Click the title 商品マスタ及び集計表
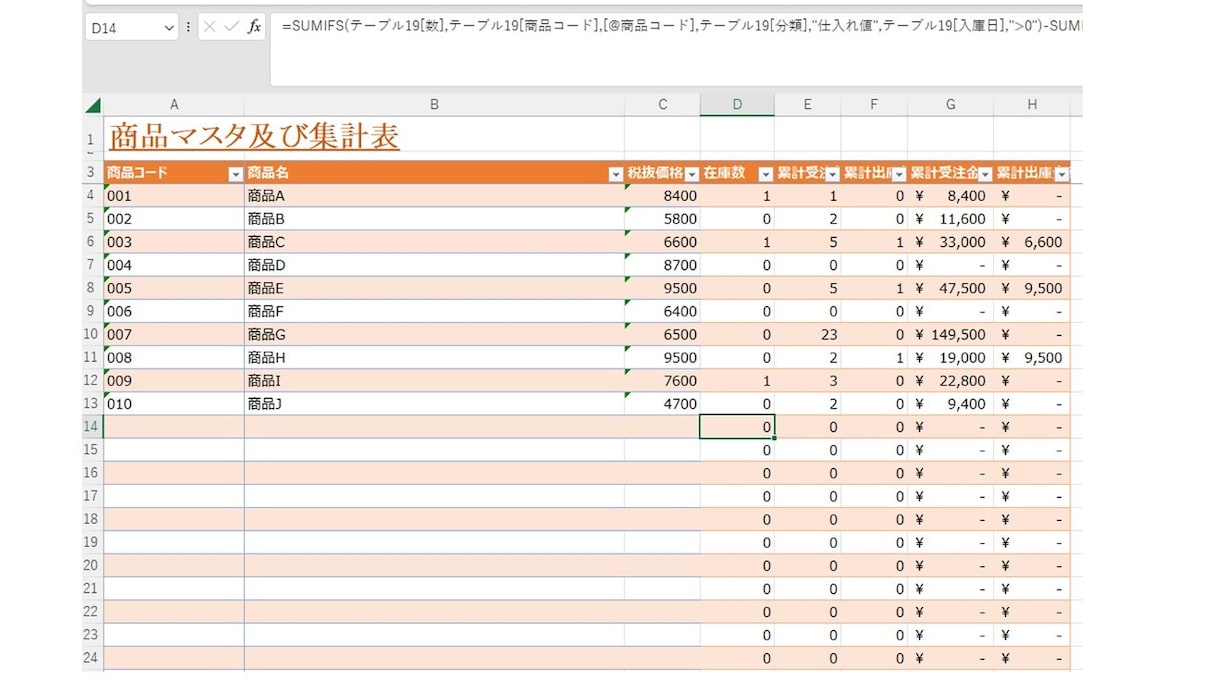 [x=254, y=136]
